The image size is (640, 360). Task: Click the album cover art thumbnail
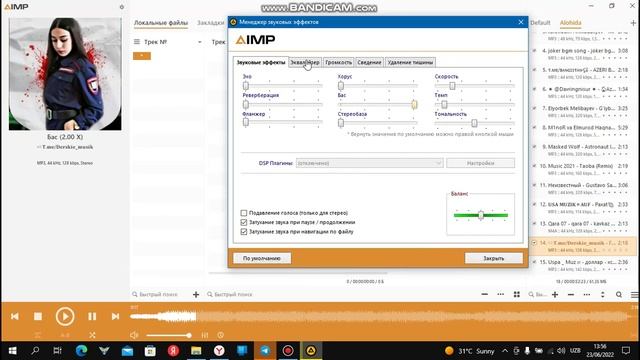65,74
